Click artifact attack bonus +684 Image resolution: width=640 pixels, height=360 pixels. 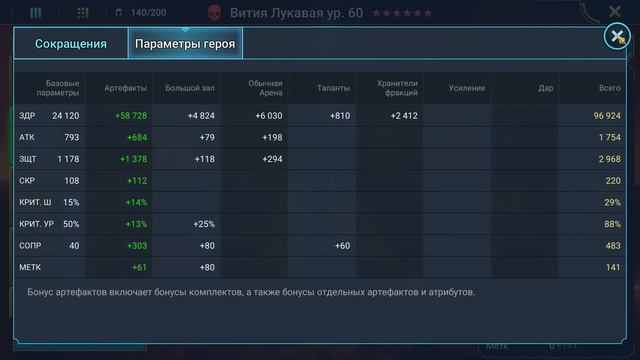pyautogui.click(x=137, y=138)
